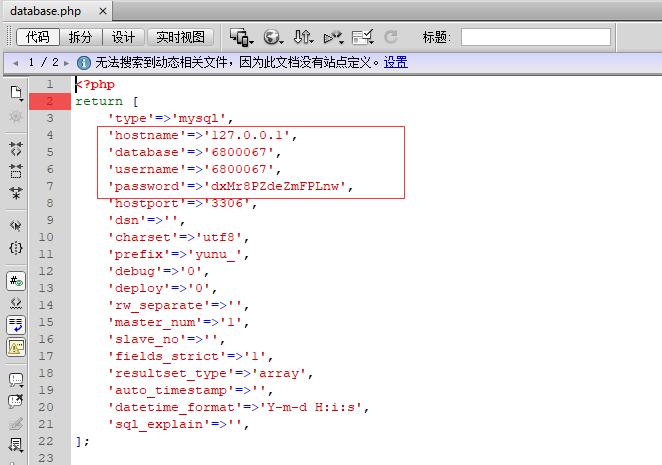This screenshot has height=465, width=662.
Task: Expand the visual aids dropdown
Action: [363, 37]
